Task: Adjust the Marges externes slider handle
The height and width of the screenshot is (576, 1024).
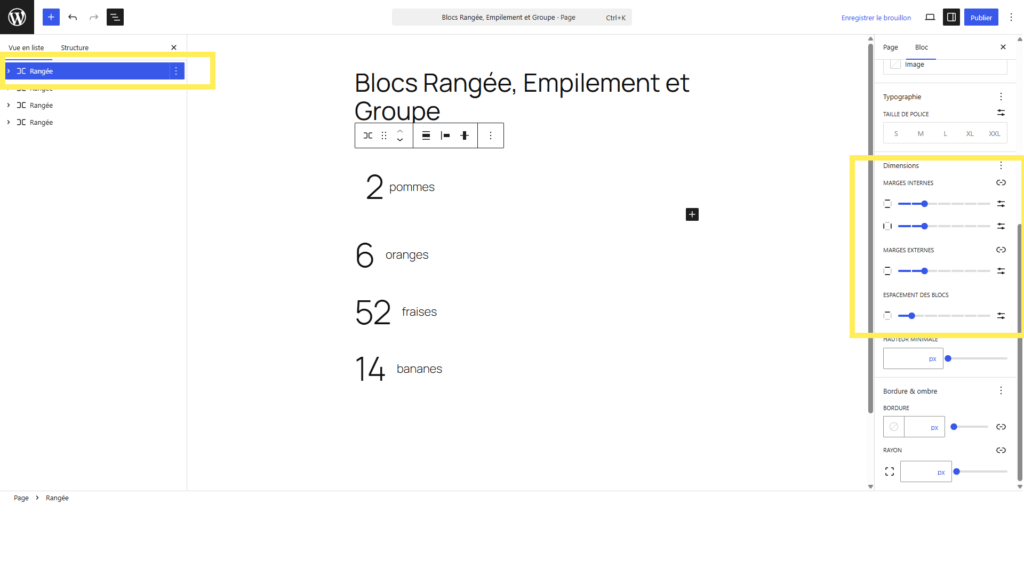Action: coord(924,271)
